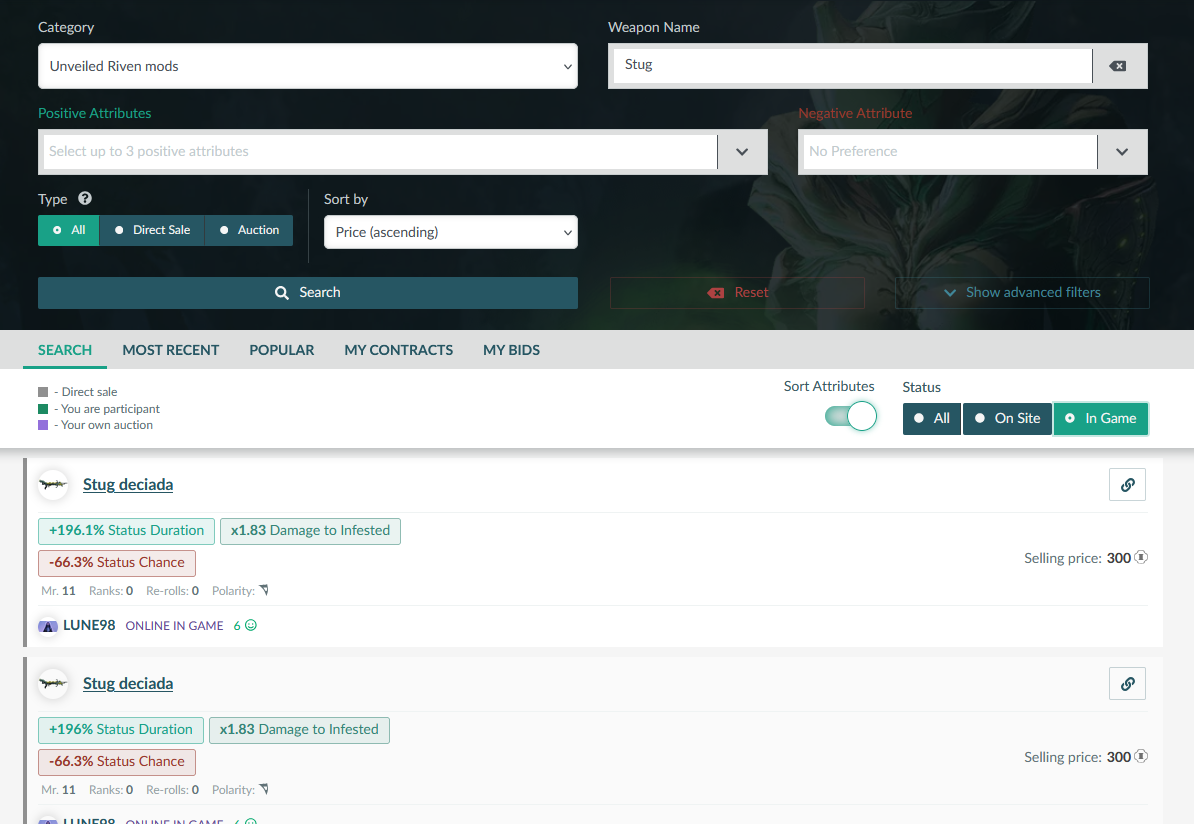Open MY BIDS tab
This screenshot has width=1194, height=824.
512,350
